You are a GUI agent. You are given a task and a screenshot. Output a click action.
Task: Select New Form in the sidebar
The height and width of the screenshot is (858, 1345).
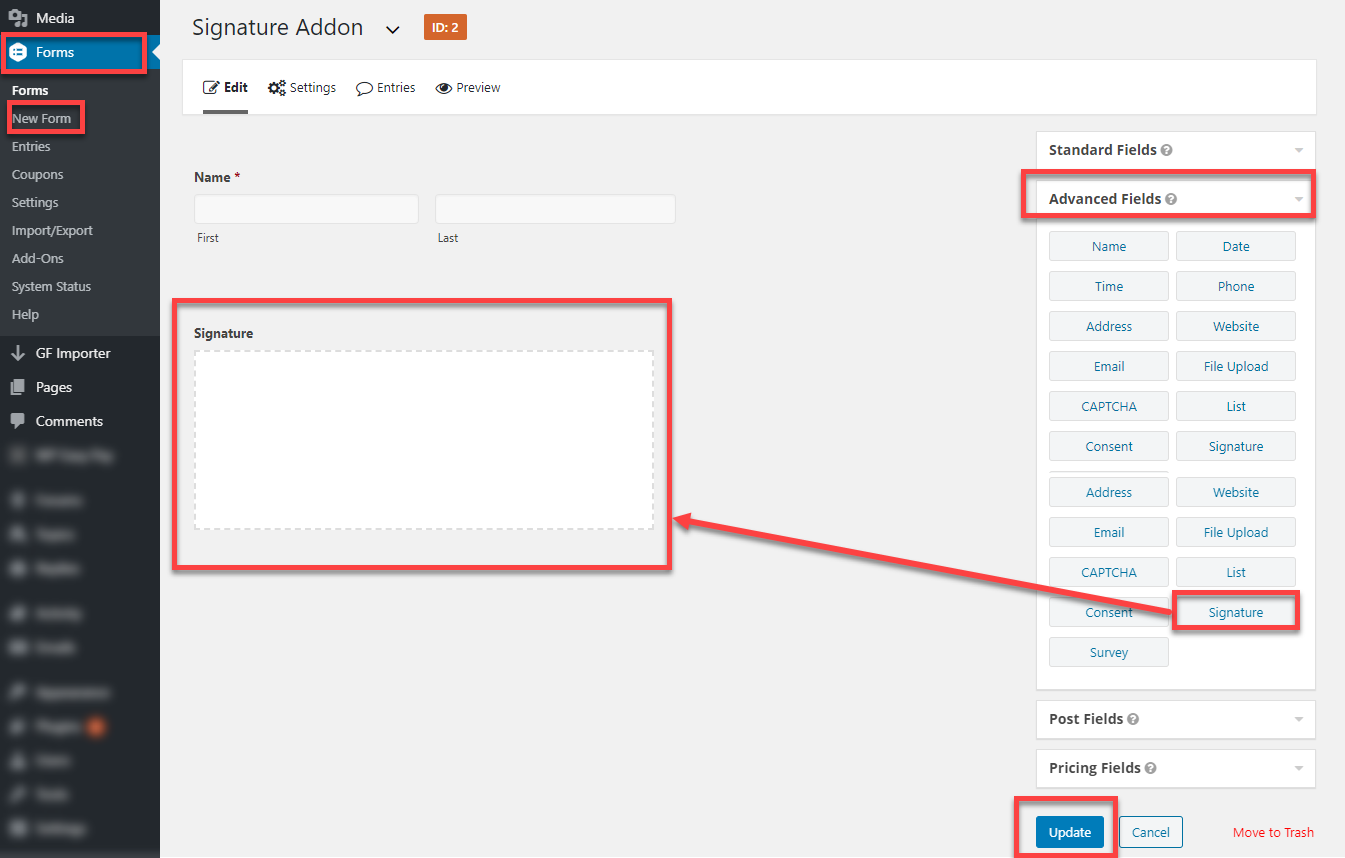[44, 118]
